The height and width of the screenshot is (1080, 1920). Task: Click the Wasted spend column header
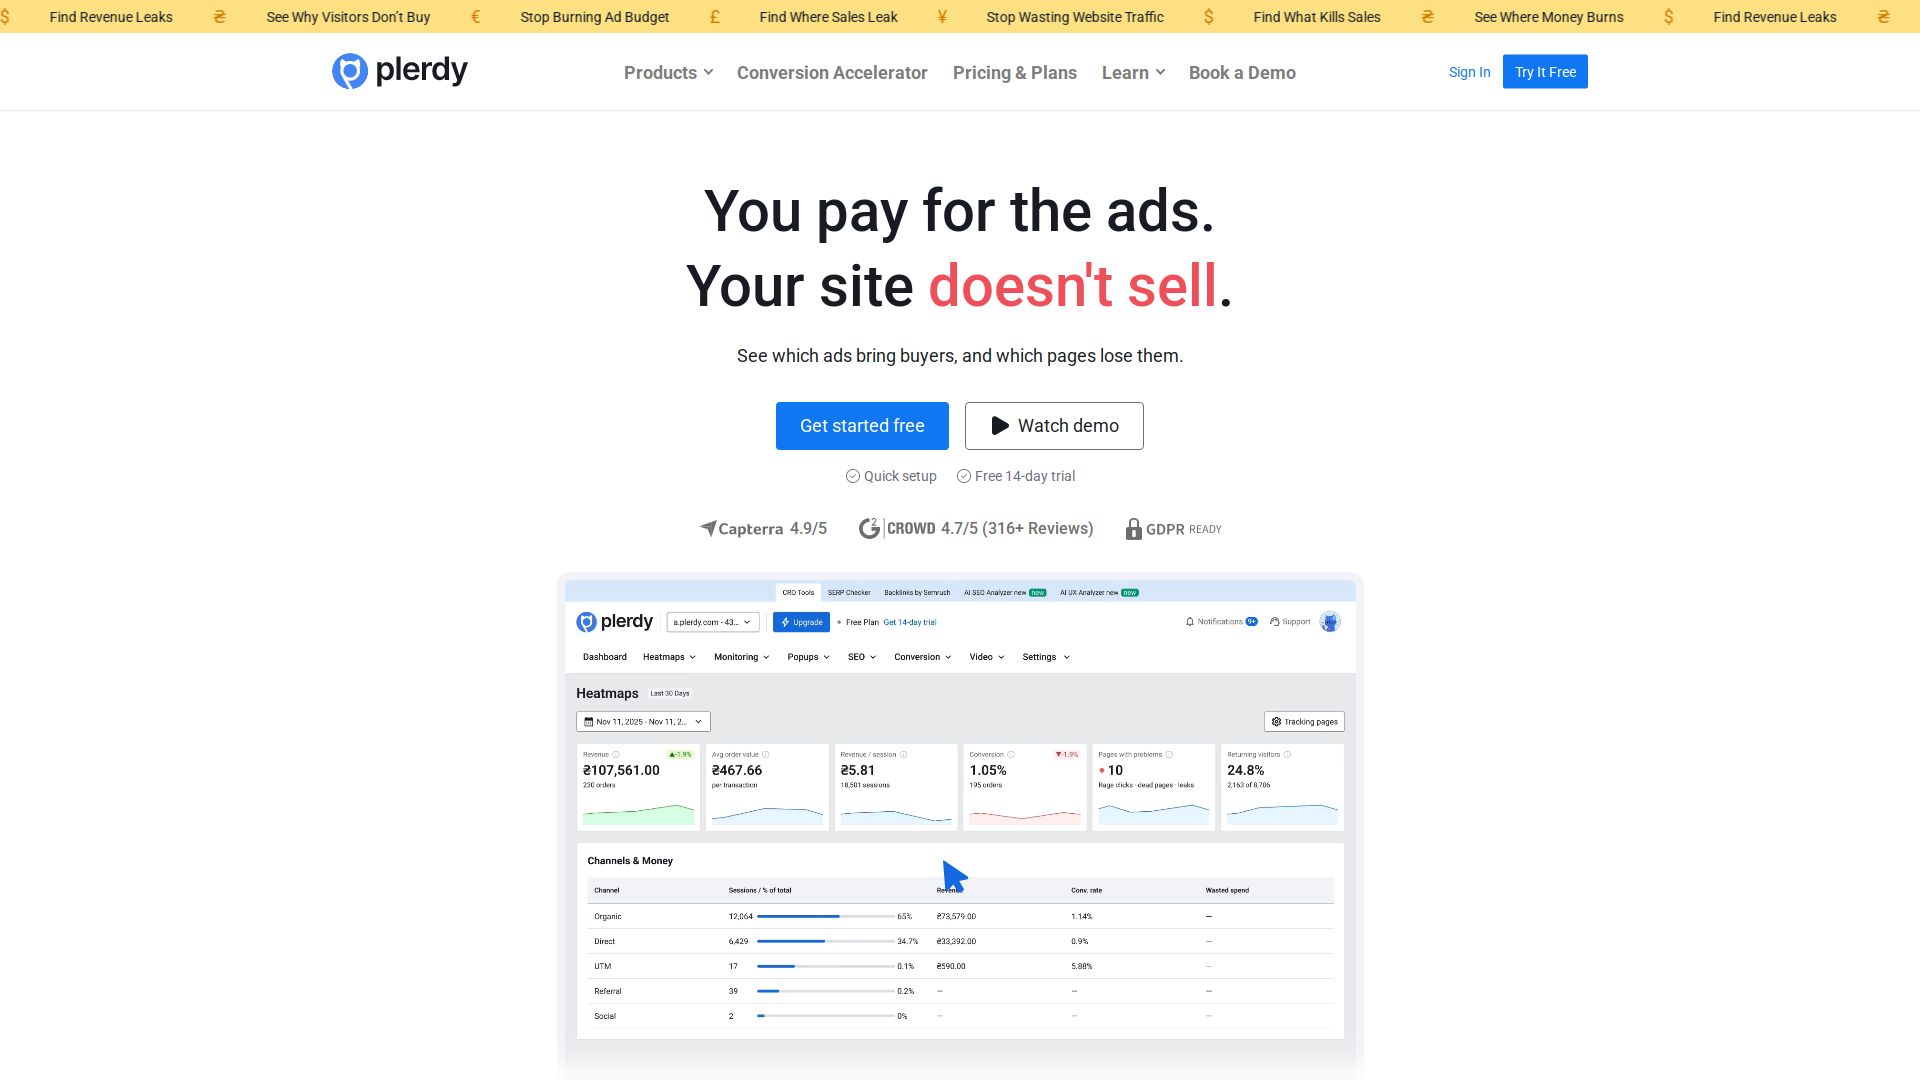1227,890
